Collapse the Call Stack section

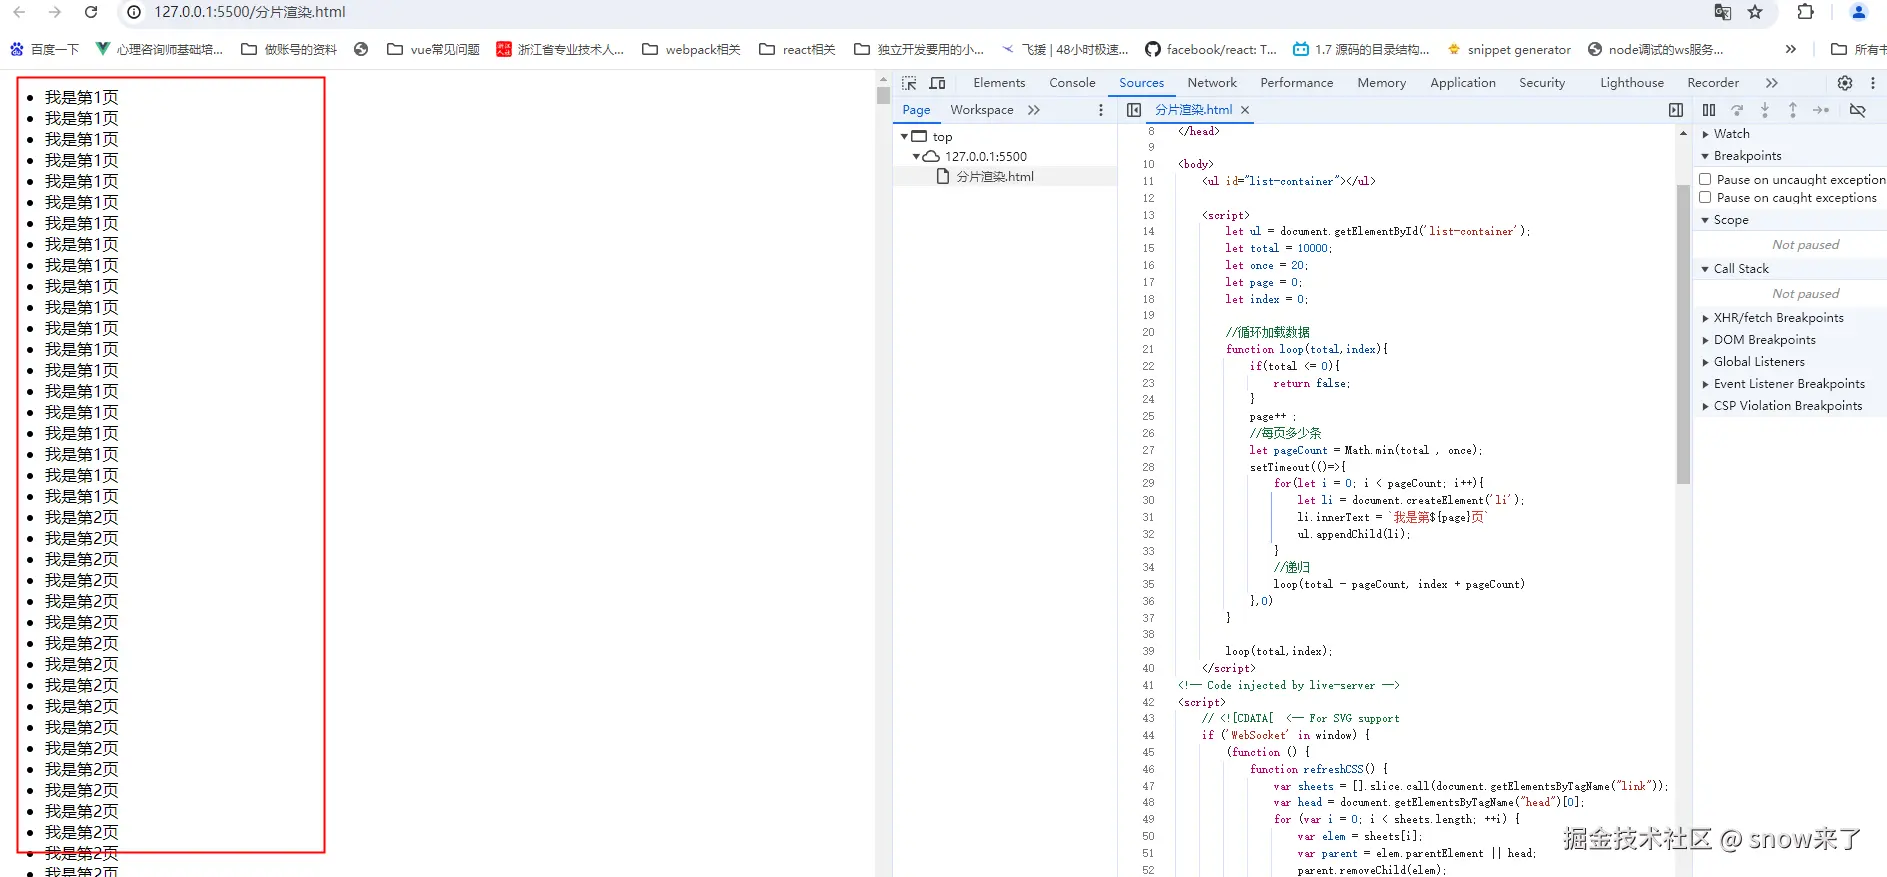click(1706, 269)
